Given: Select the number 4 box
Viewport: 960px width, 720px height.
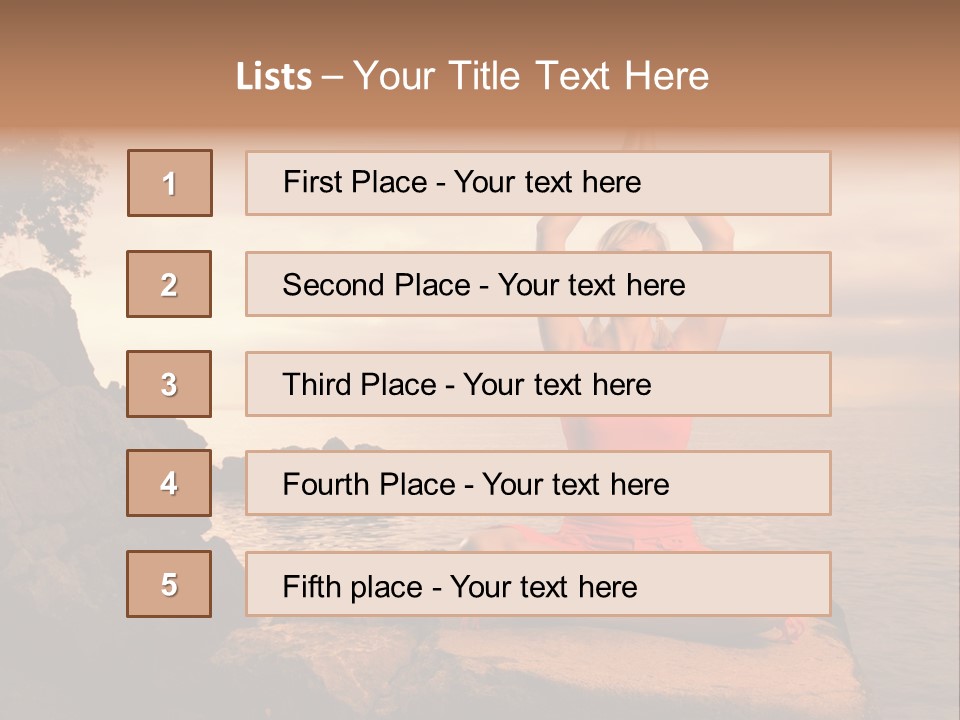Looking at the screenshot, I should tap(169, 483).
